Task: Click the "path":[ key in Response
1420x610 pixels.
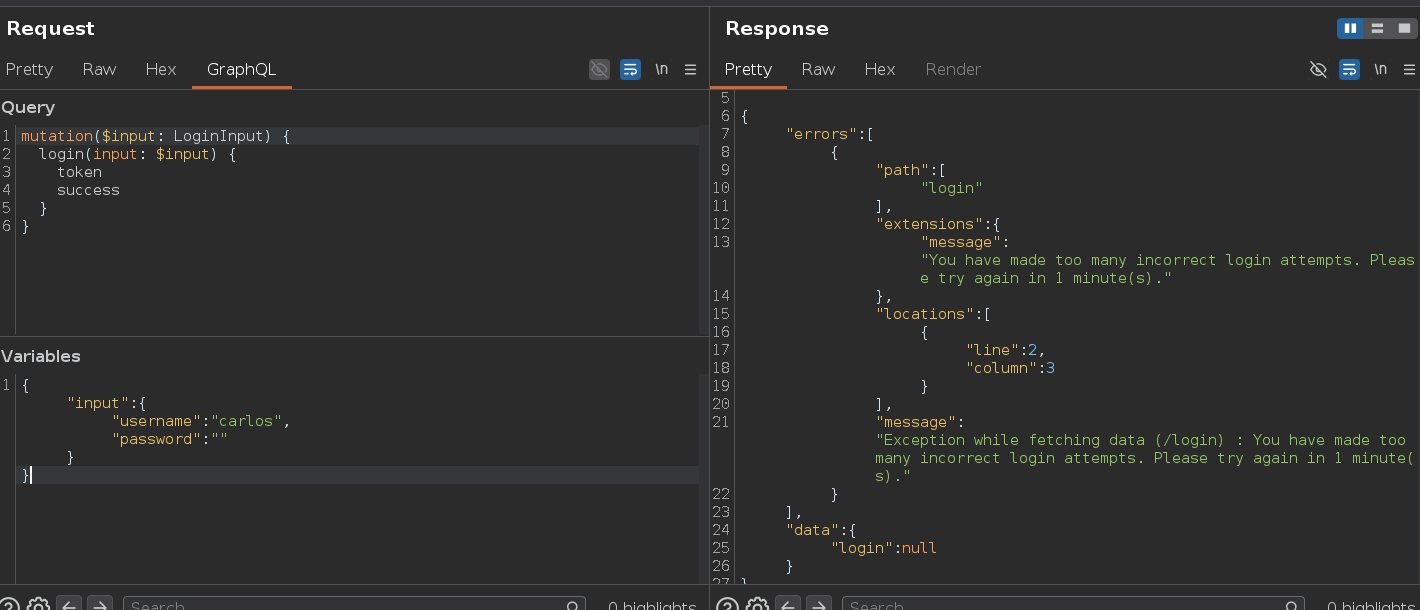Action: (911, 170)
